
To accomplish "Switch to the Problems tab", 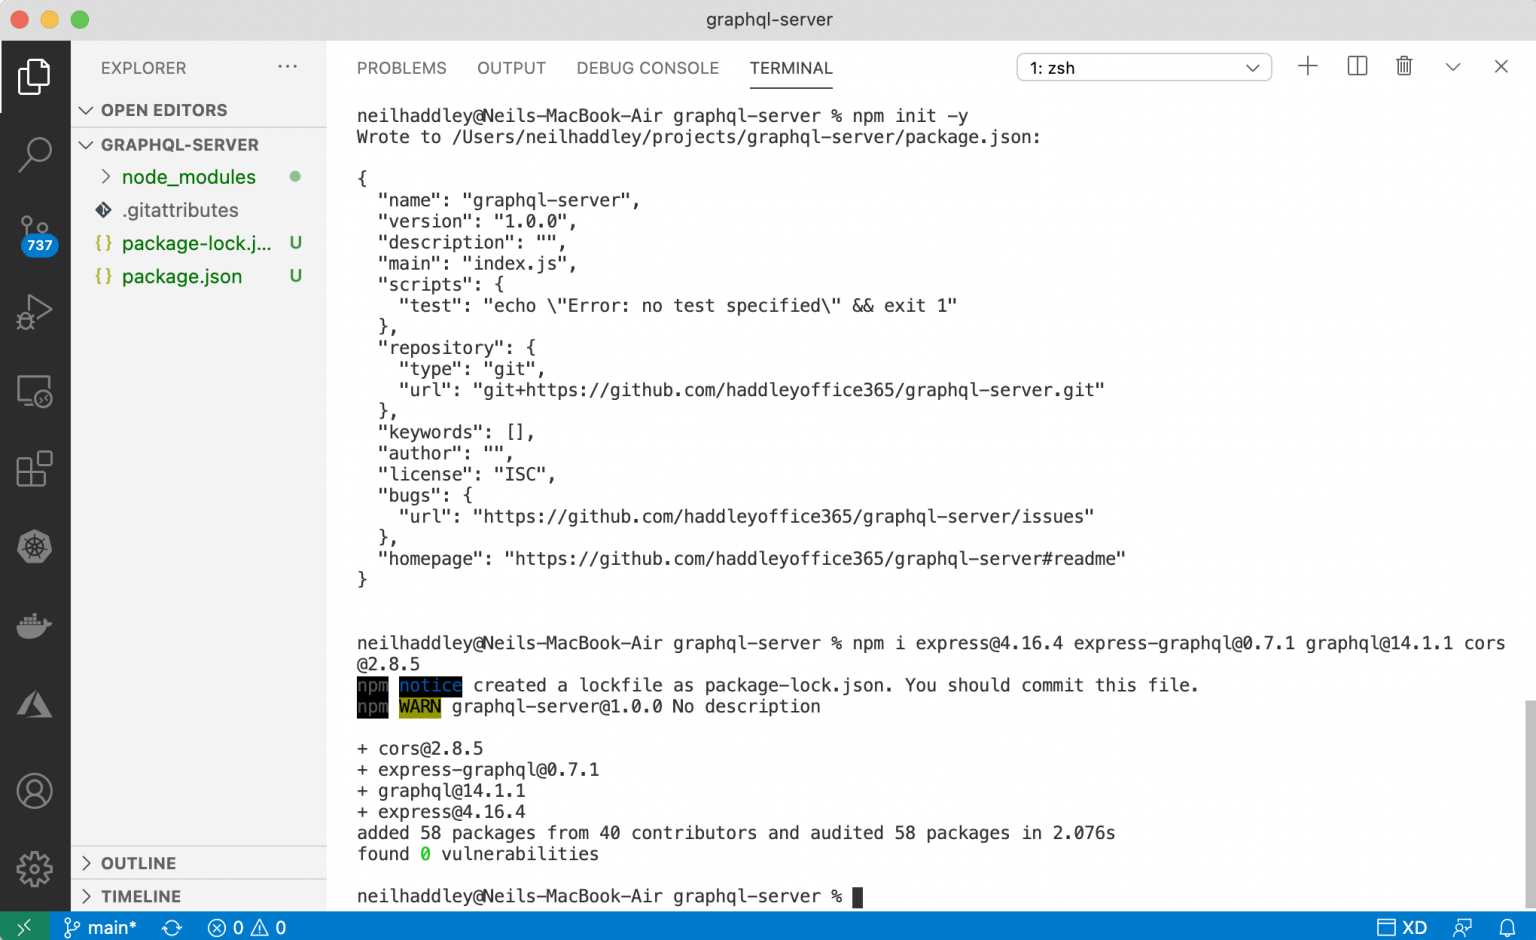I will click(x=402, y=68).
